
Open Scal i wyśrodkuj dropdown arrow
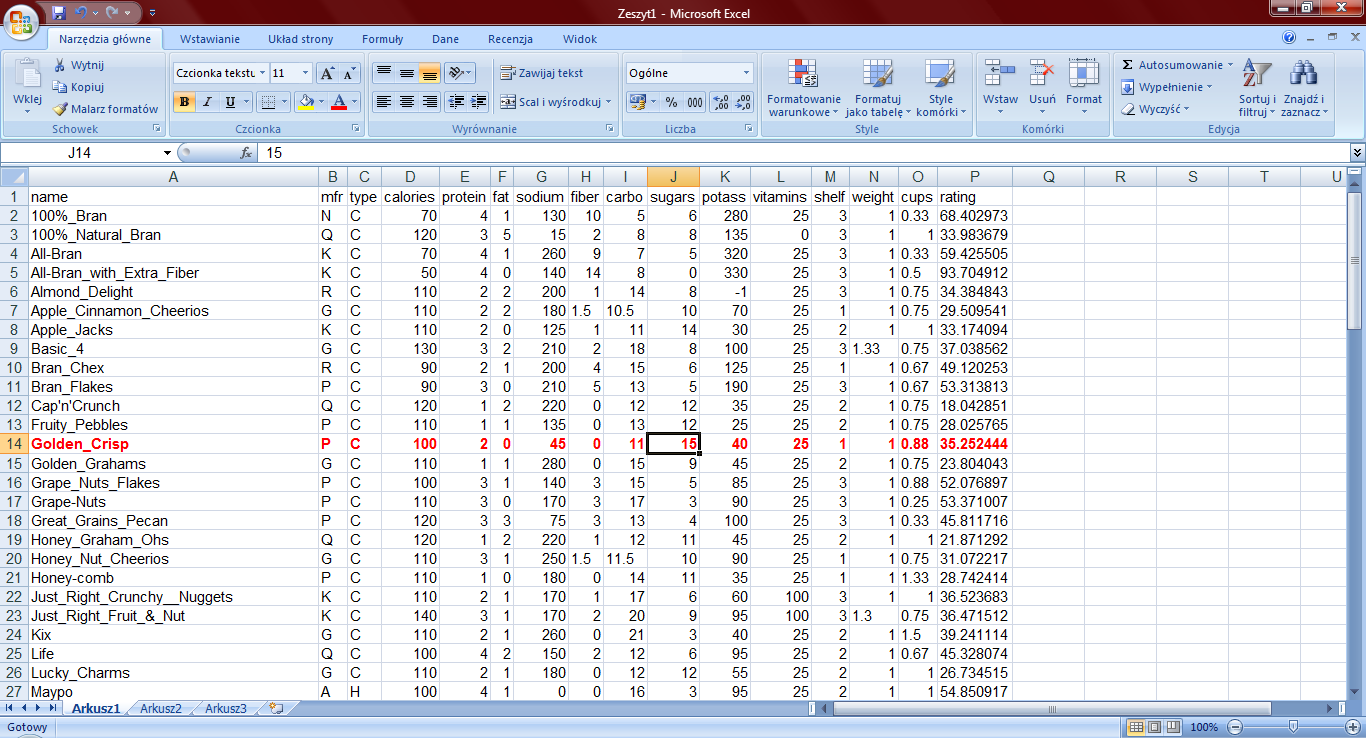click(x=608, y=102)
